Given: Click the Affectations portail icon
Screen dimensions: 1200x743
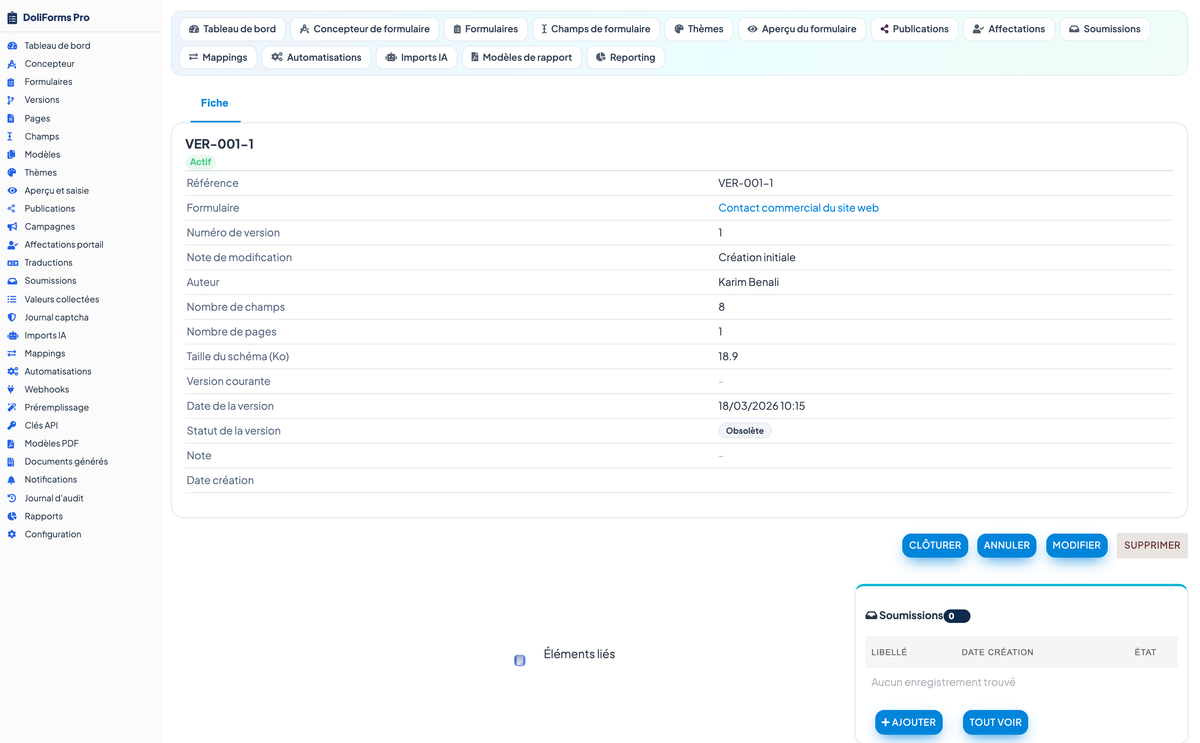Looking at the screenshot, I should [x=12, y=244].
